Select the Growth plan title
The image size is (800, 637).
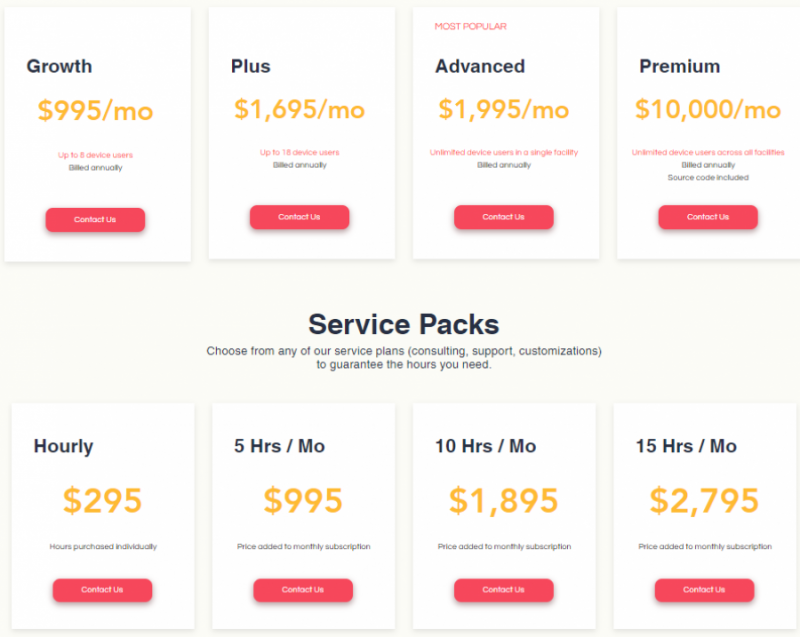(59, 66)
